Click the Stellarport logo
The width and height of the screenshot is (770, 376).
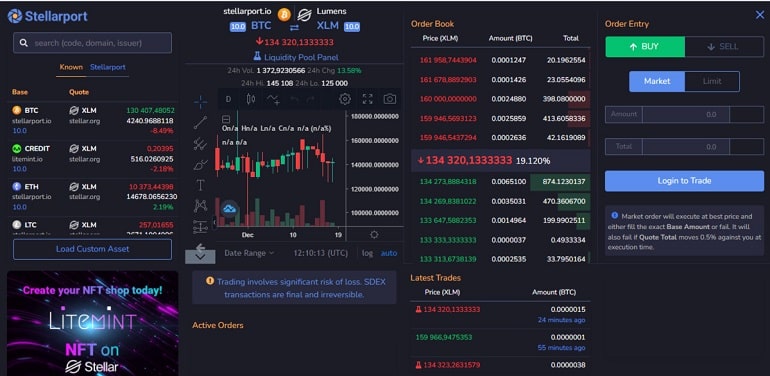coord(47,16)
